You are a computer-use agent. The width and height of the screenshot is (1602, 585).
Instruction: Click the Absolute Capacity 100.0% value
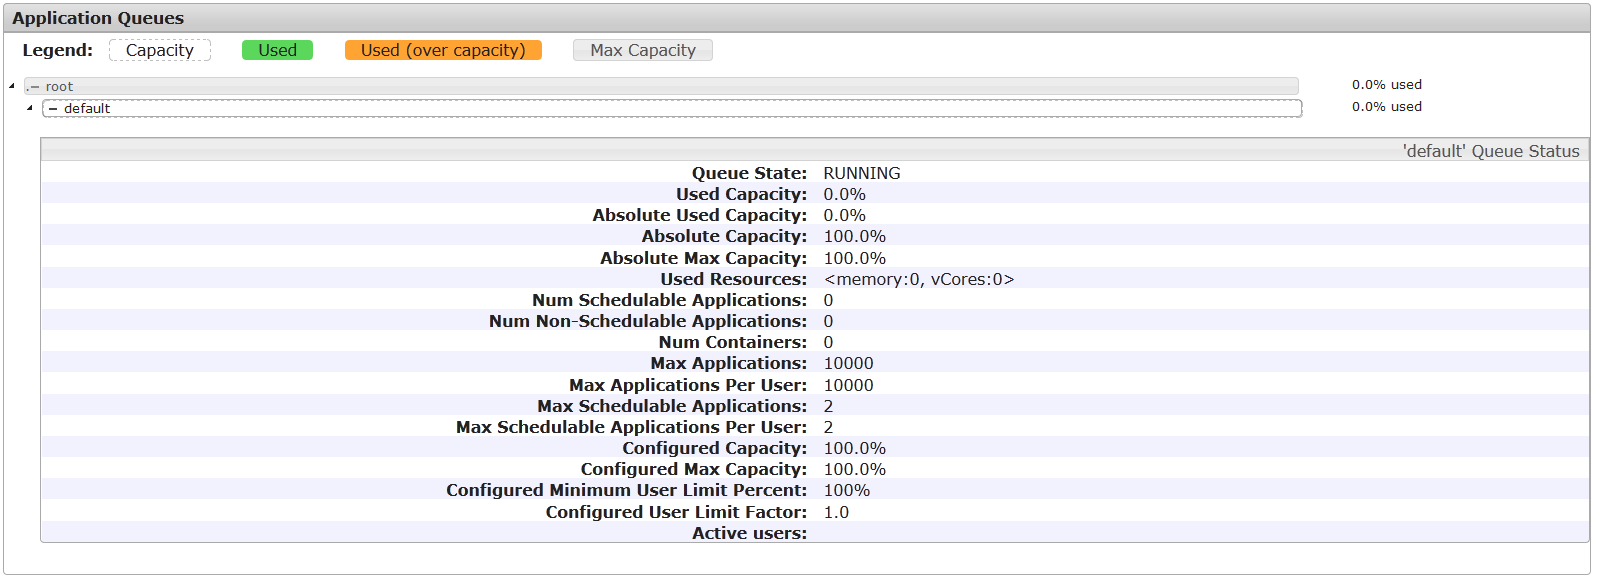855,236
